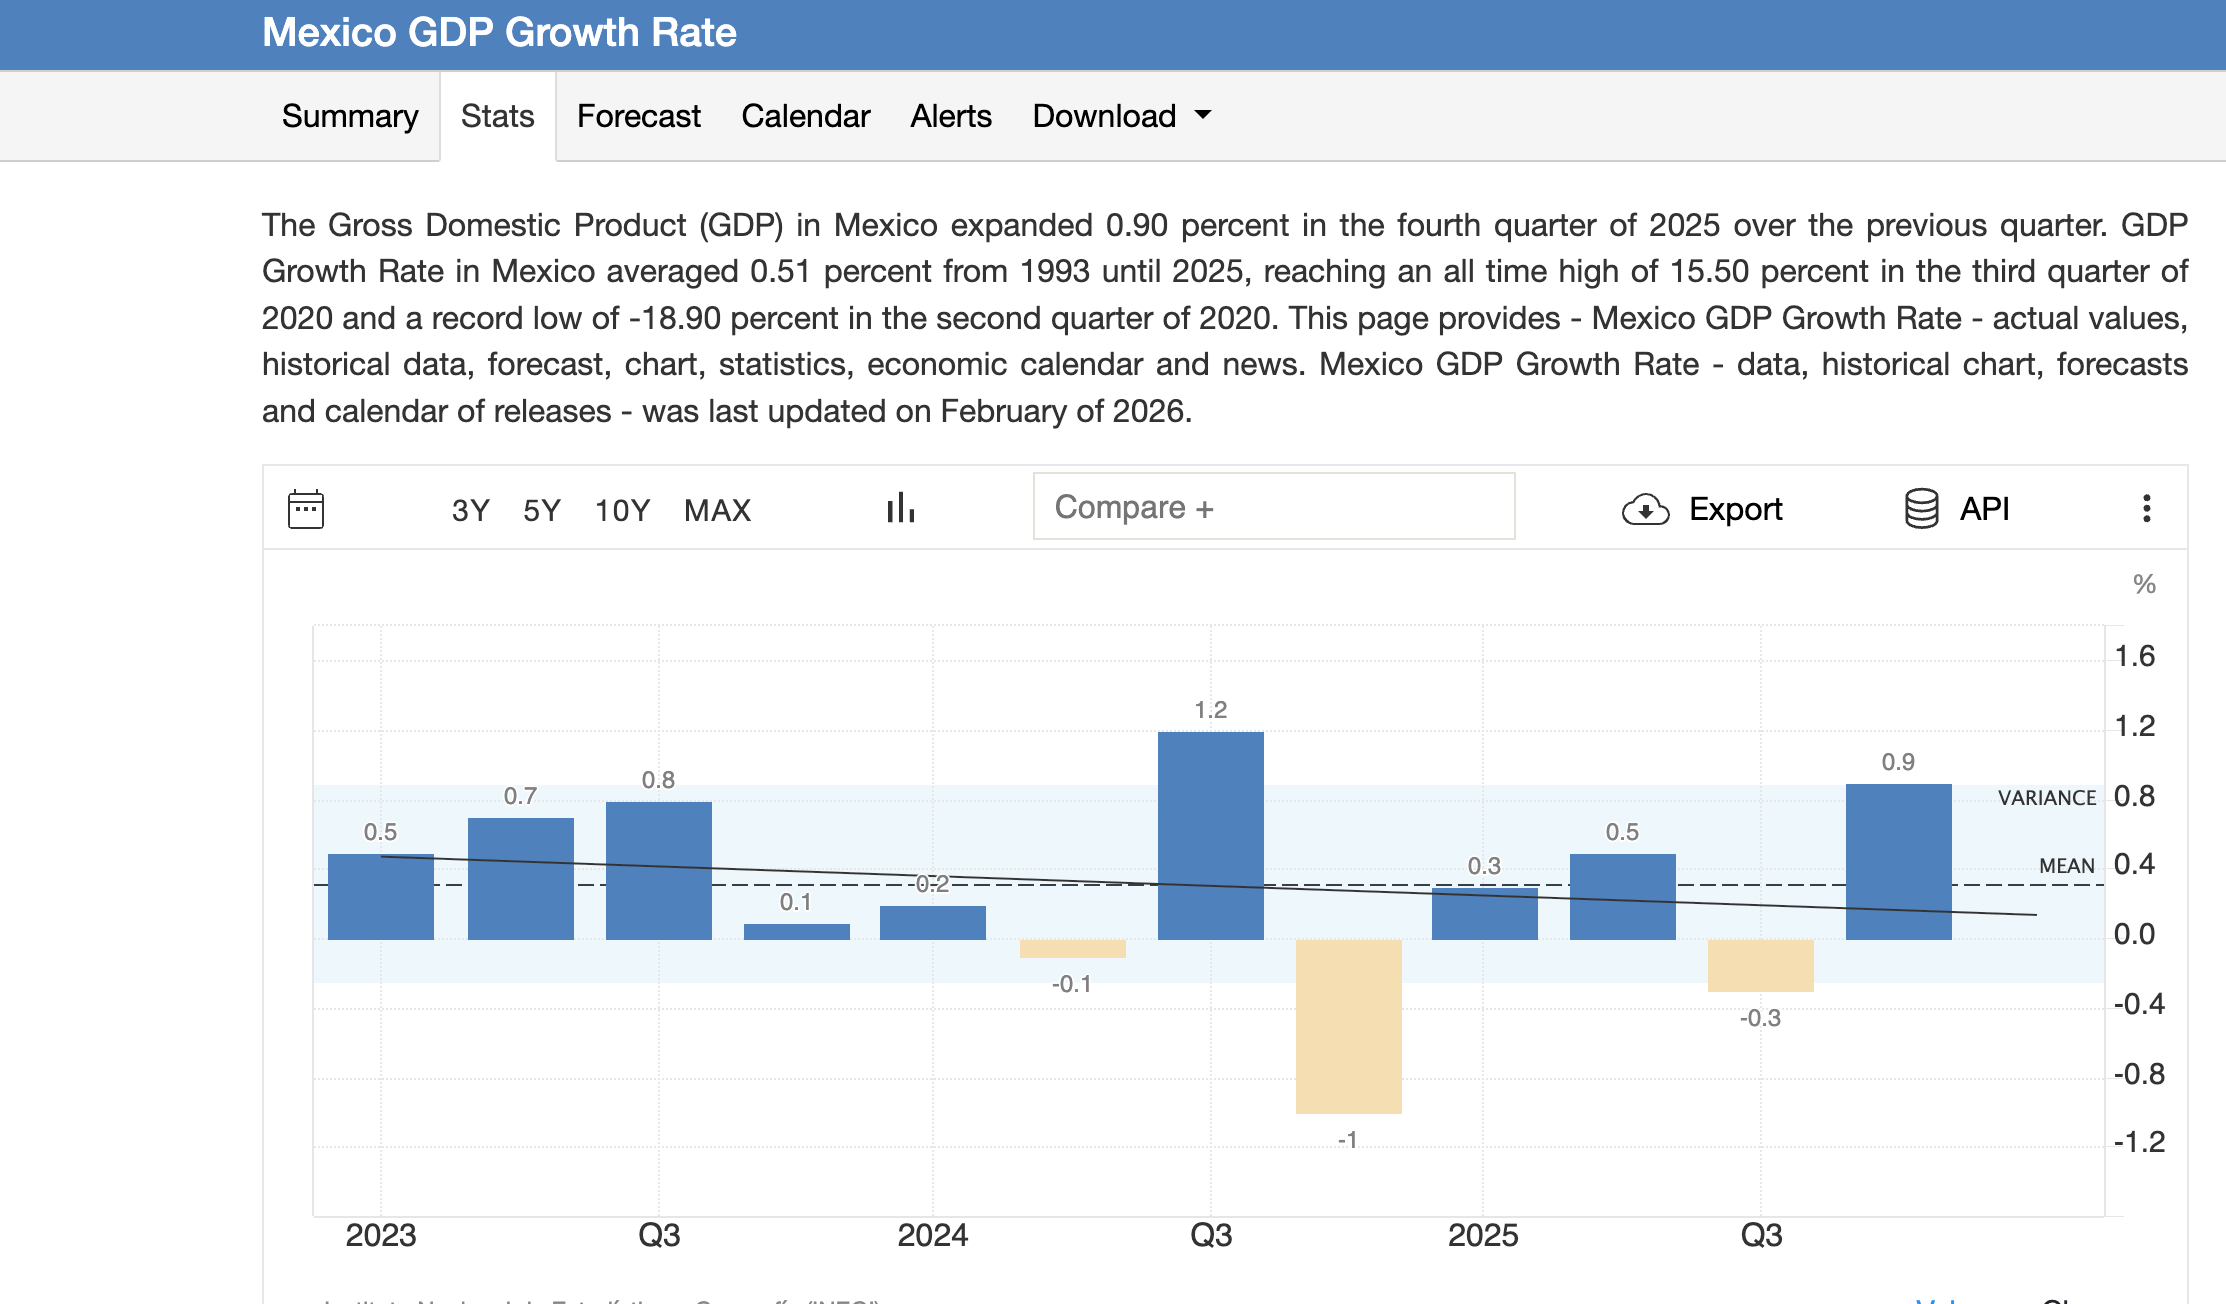The image size is (2226, 1304).
Task: Select the Stats tab
Action: pos(497,116)
